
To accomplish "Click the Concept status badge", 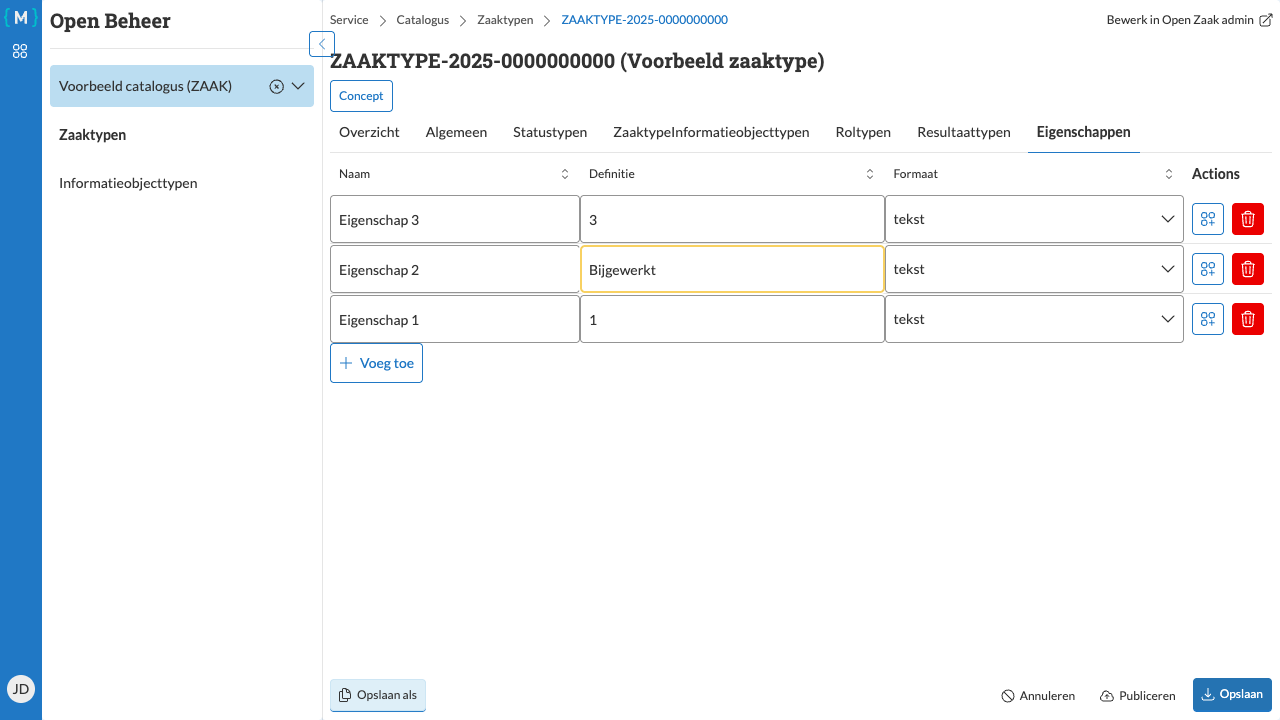I will click(x=361, y=96).
